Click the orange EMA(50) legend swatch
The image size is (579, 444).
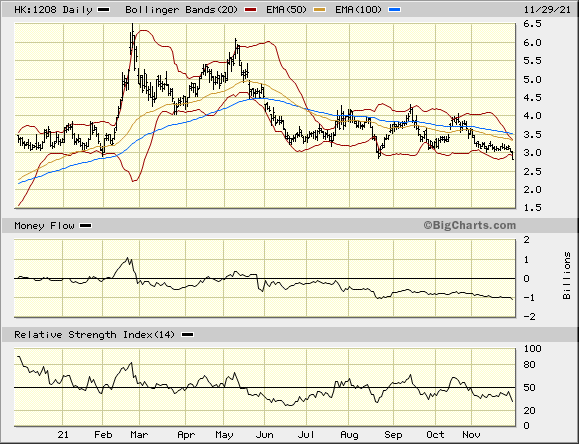tap(319, 10)
